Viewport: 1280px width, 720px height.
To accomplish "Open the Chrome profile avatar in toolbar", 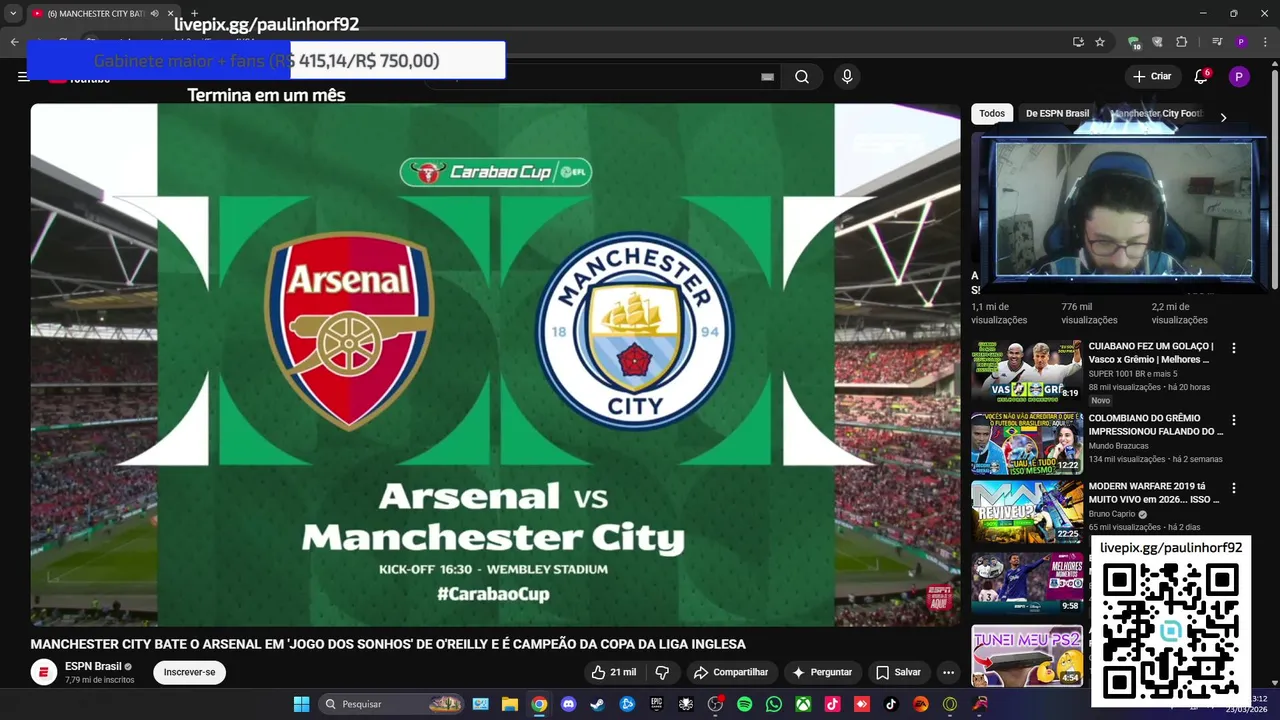I will [1241, 42].
